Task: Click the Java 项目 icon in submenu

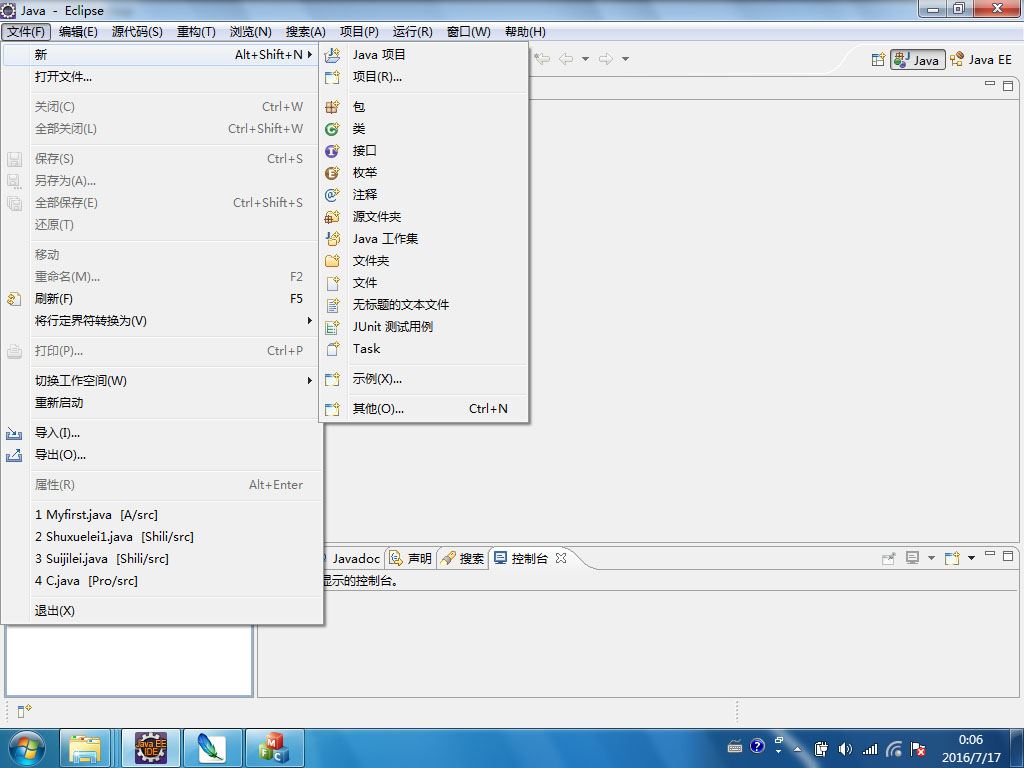Action: pyautogui.click(x=332, y=55)
